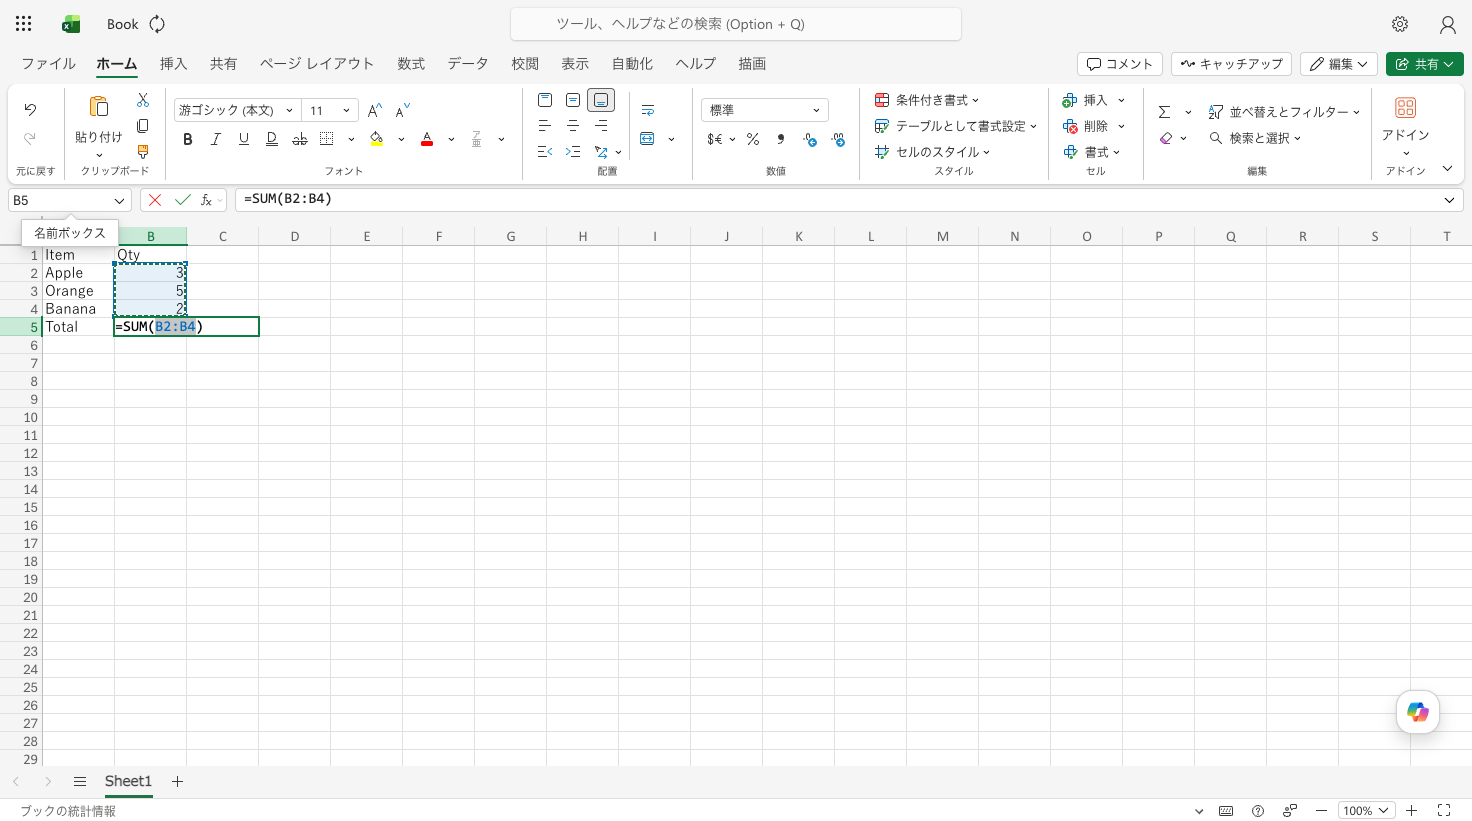Image resolution: width=1472 pixels, height=821 pixels.
Task: Click ブックの統計情報 in status bar
Action: click(x=68, y=811)
